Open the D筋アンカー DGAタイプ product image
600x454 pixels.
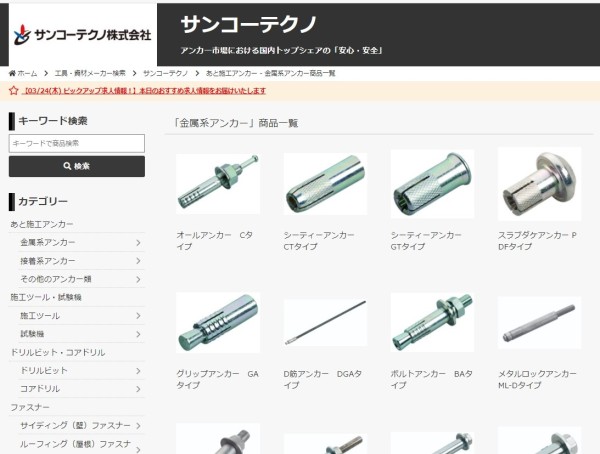coord(325,322)
